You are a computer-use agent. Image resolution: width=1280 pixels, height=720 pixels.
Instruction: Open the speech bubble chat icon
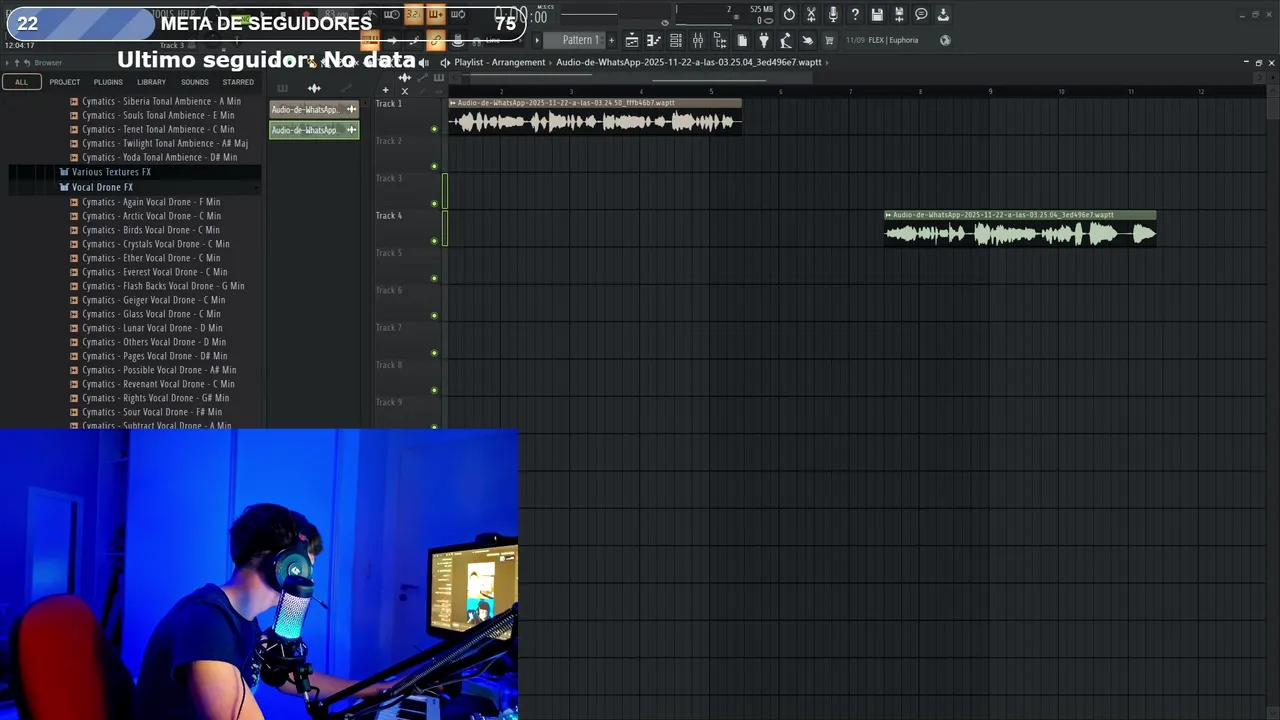pos(921,14)
